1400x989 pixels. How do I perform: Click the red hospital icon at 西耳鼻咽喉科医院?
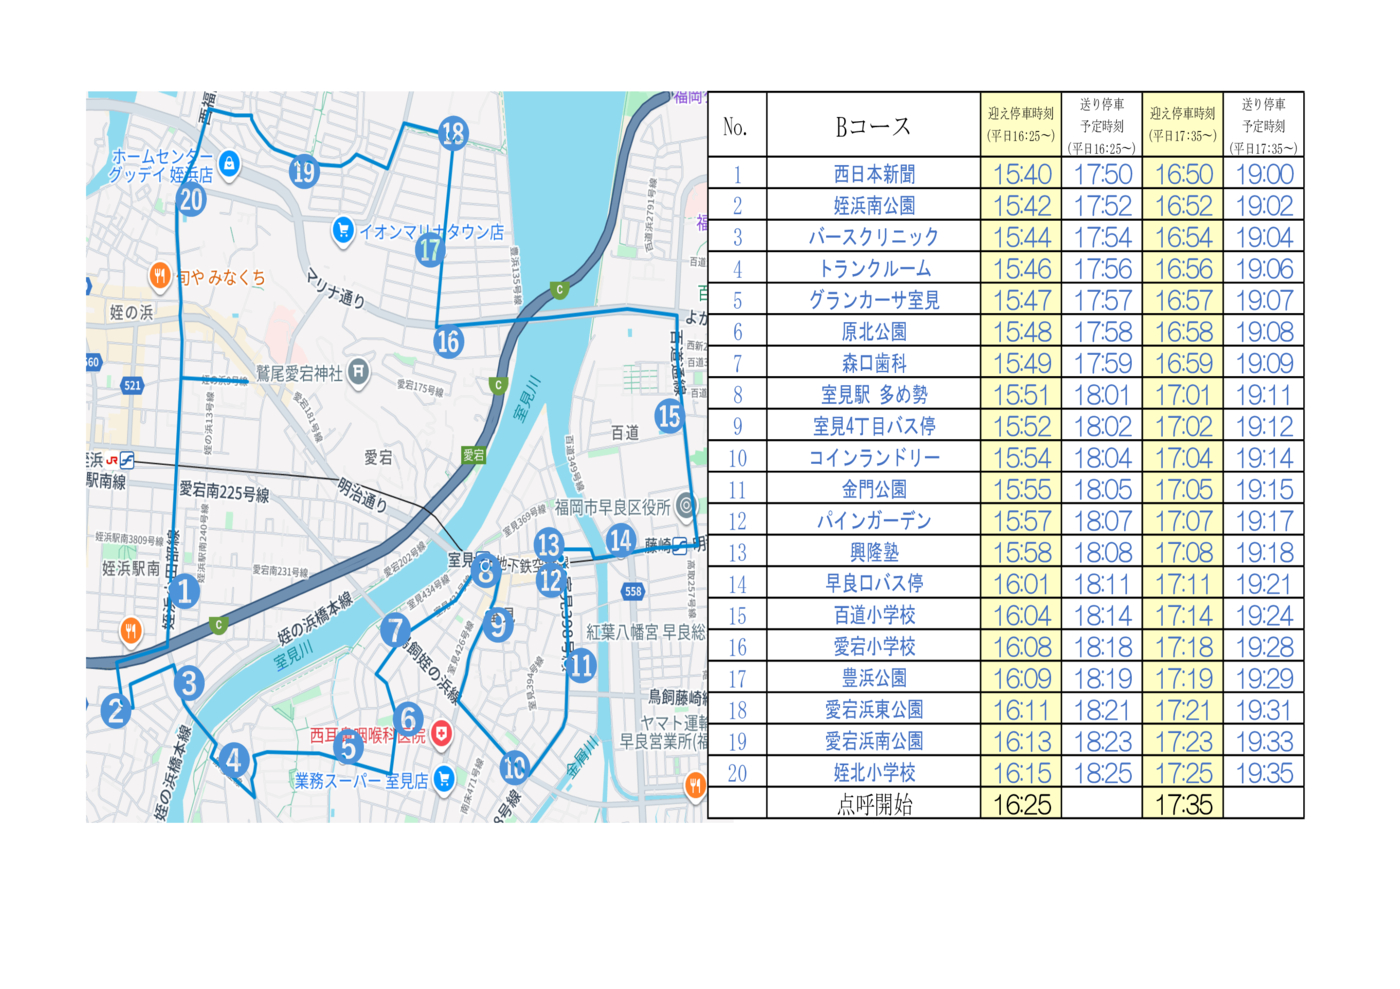[x=441, y=735]
